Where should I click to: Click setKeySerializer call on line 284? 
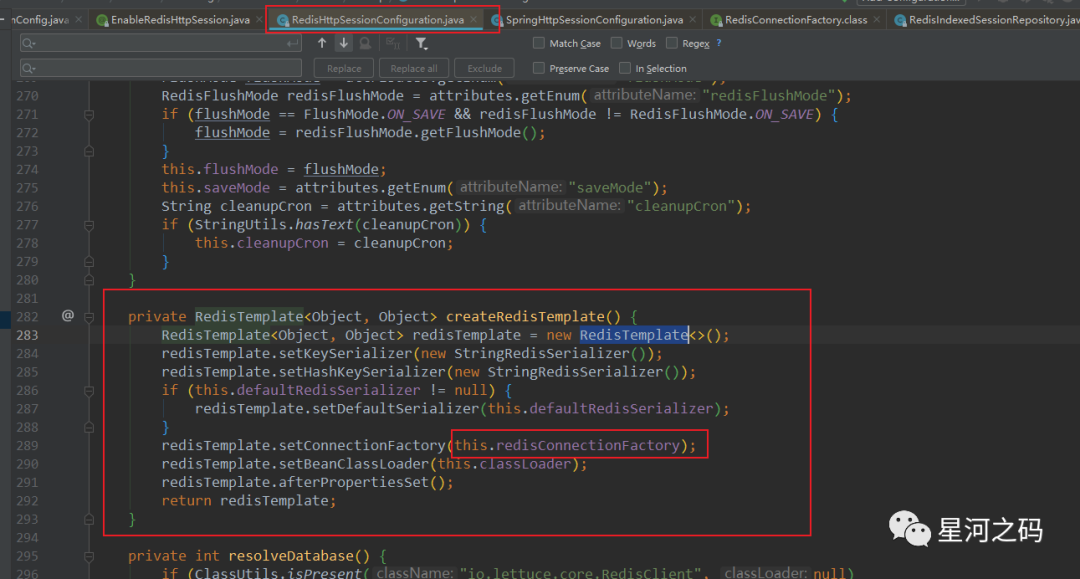[x=345, y=354]
